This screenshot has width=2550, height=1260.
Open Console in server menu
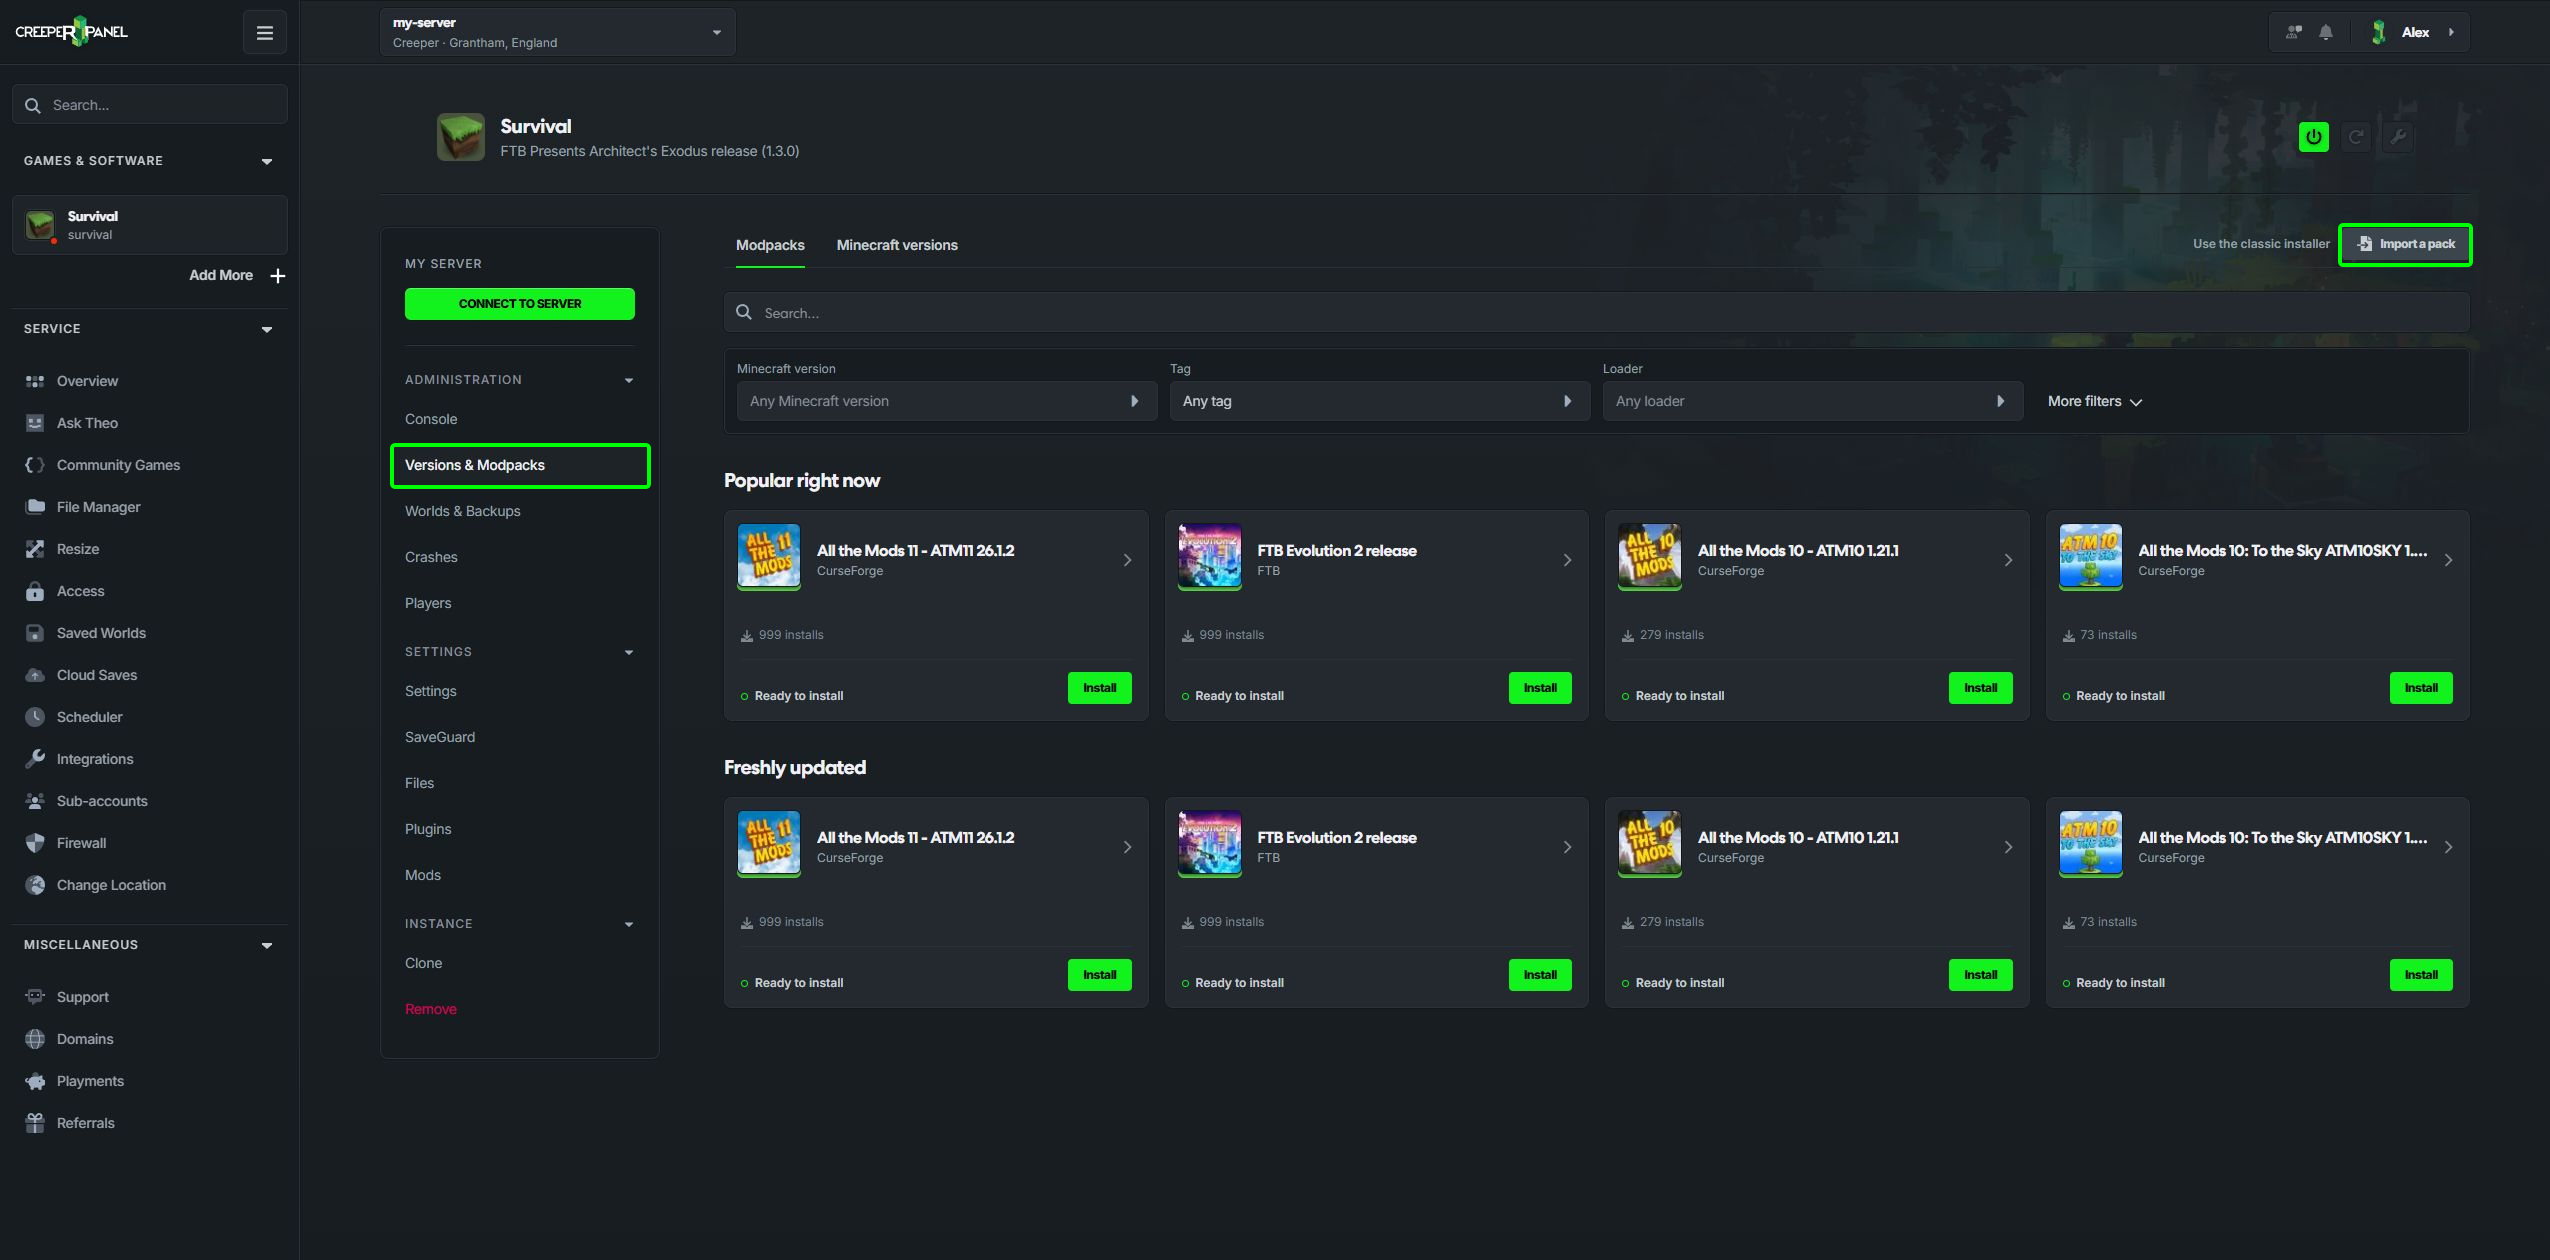431,419
